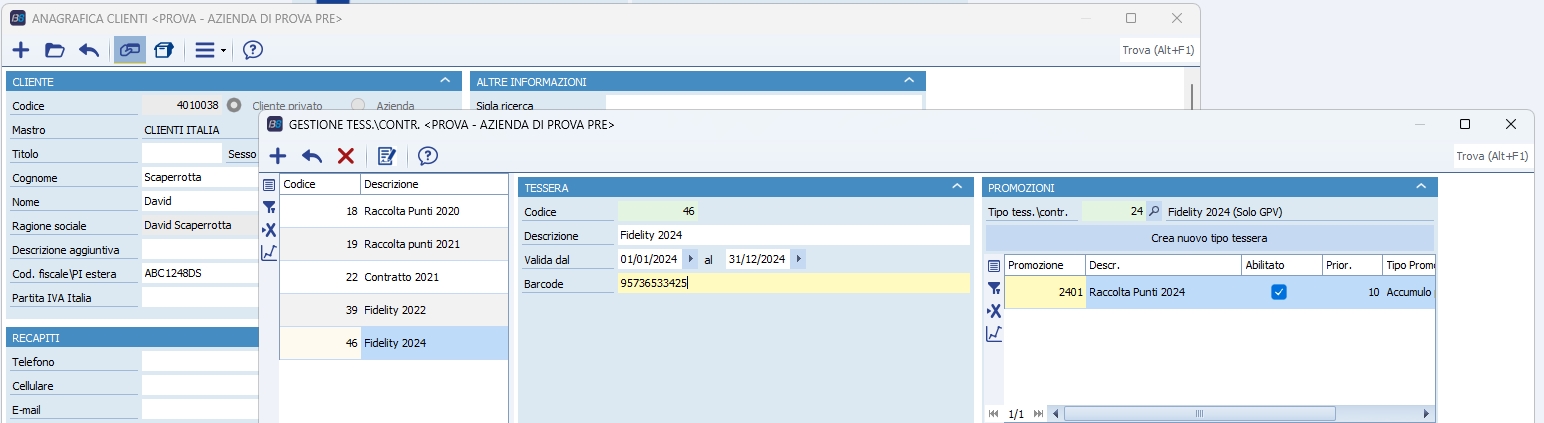Click the Sigla ricerca input field
Screen dimensions: 1544x423
764,103
